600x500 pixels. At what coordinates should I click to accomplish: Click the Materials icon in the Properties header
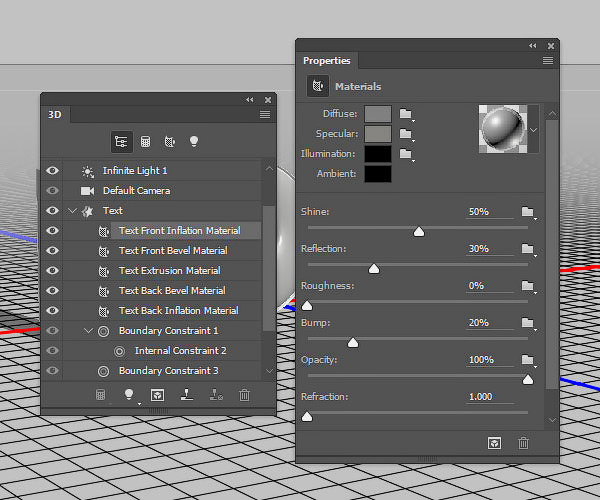(x=318, y=86)
